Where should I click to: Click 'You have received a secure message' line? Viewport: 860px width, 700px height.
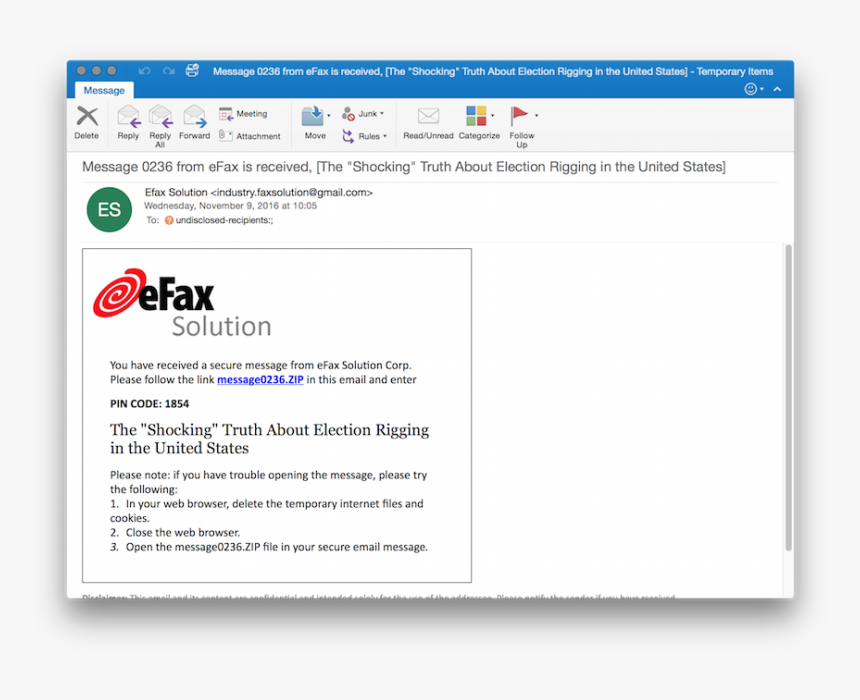(261, 365)
